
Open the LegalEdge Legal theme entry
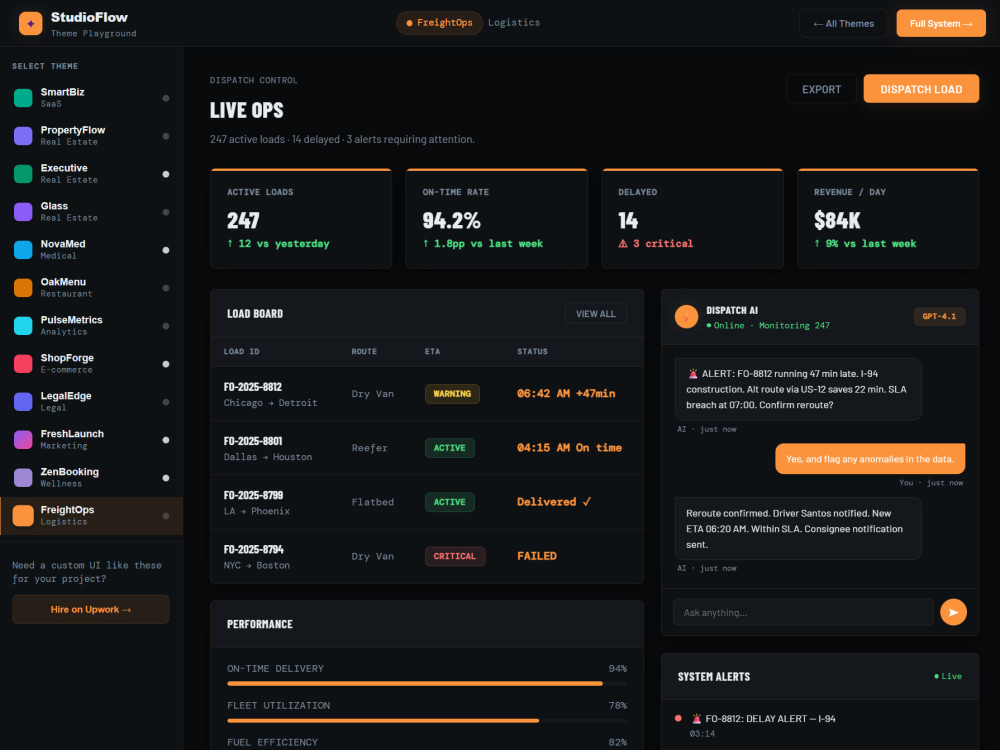click(91, 402)
